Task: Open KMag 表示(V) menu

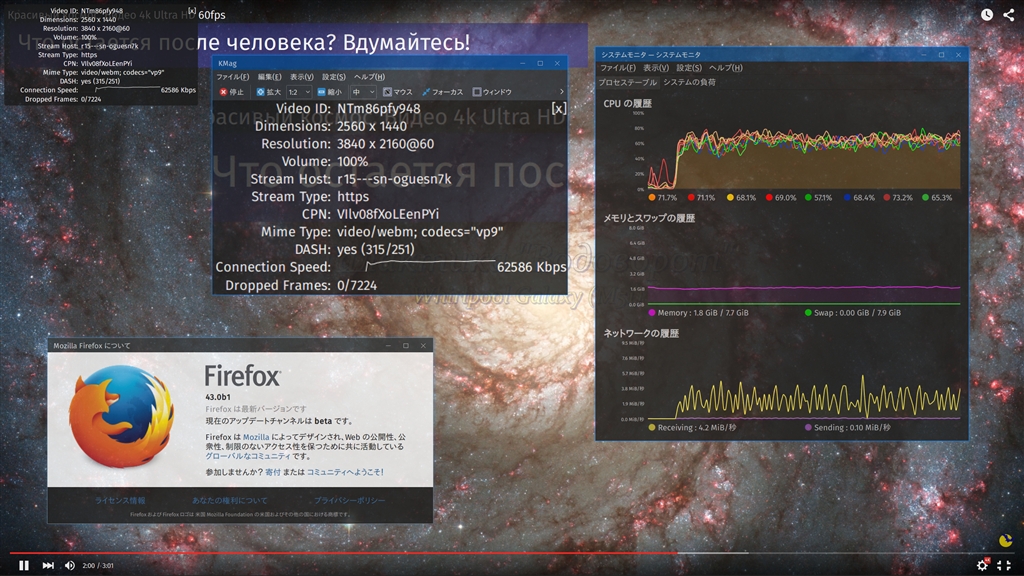Action: coord(301,77)
